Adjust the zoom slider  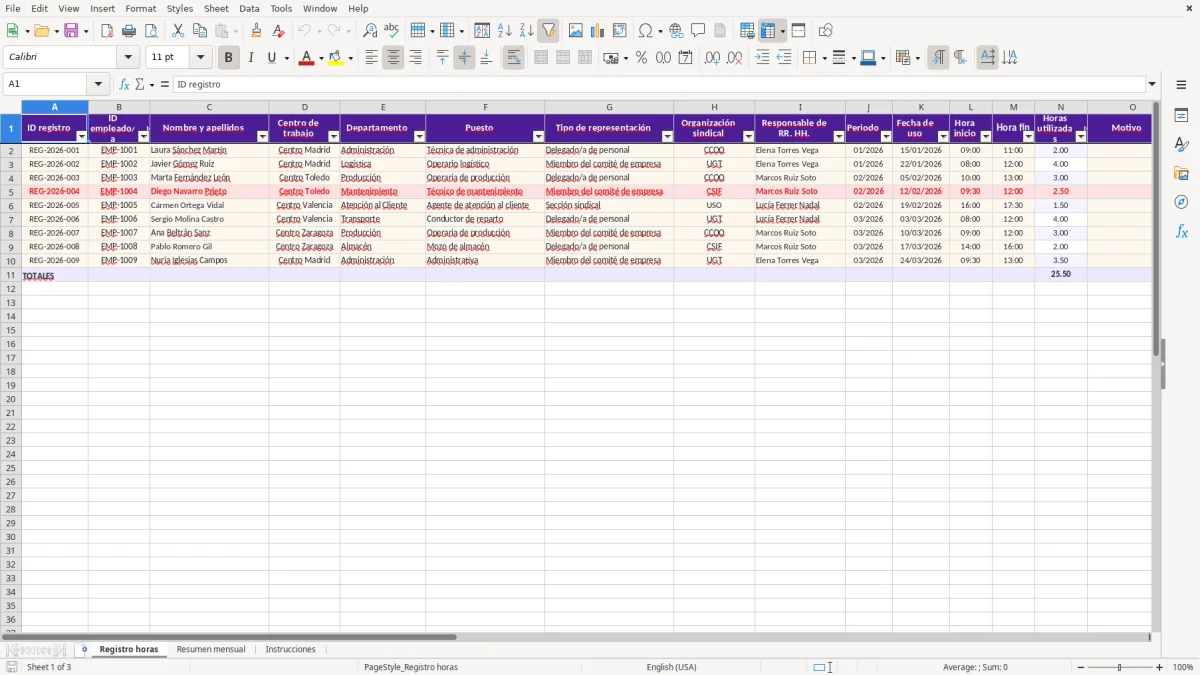[x=1120, y=667]
